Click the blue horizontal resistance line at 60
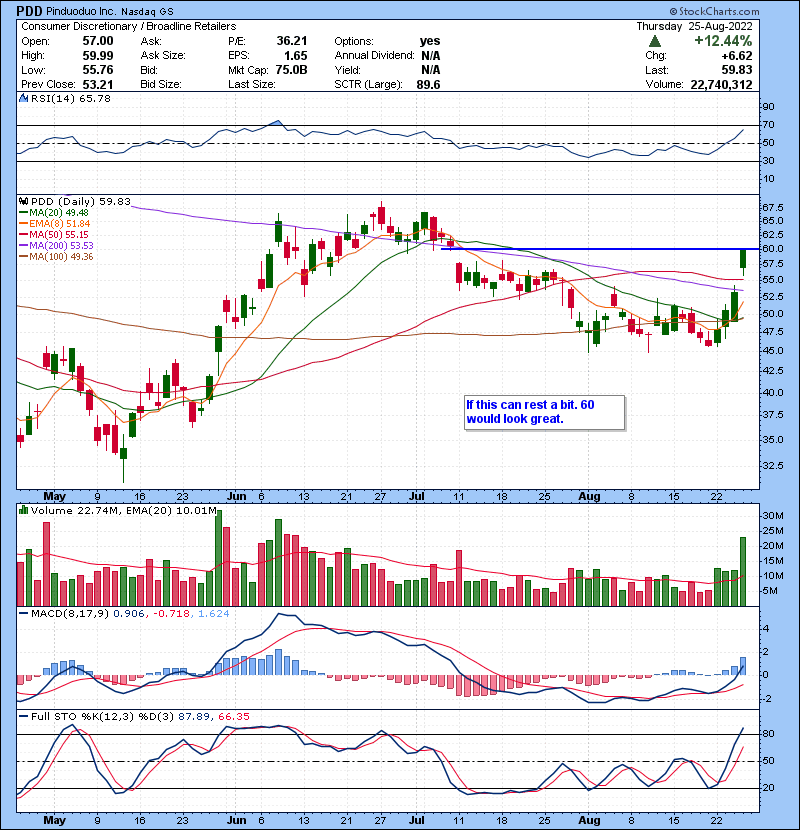The height and width of the screenshot is (830, 800). pyautogui.click(x=600, y=248)
